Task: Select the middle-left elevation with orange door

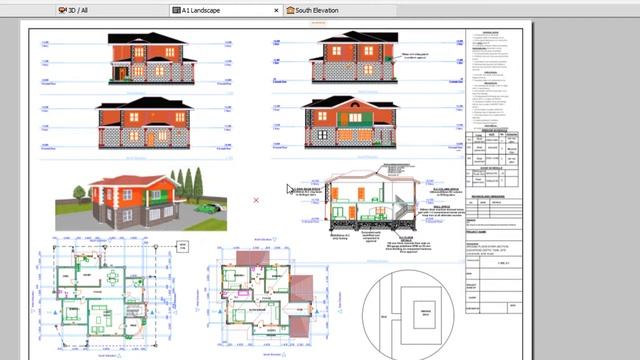Action: (x=144, y=122)
